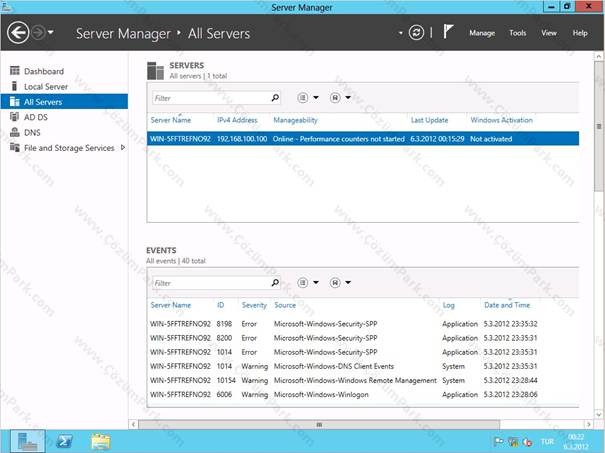Image resolution: width=605 pixels, height=453 pixels.
Task: Click the Local Server icon
Action: [x=15, y=86]
